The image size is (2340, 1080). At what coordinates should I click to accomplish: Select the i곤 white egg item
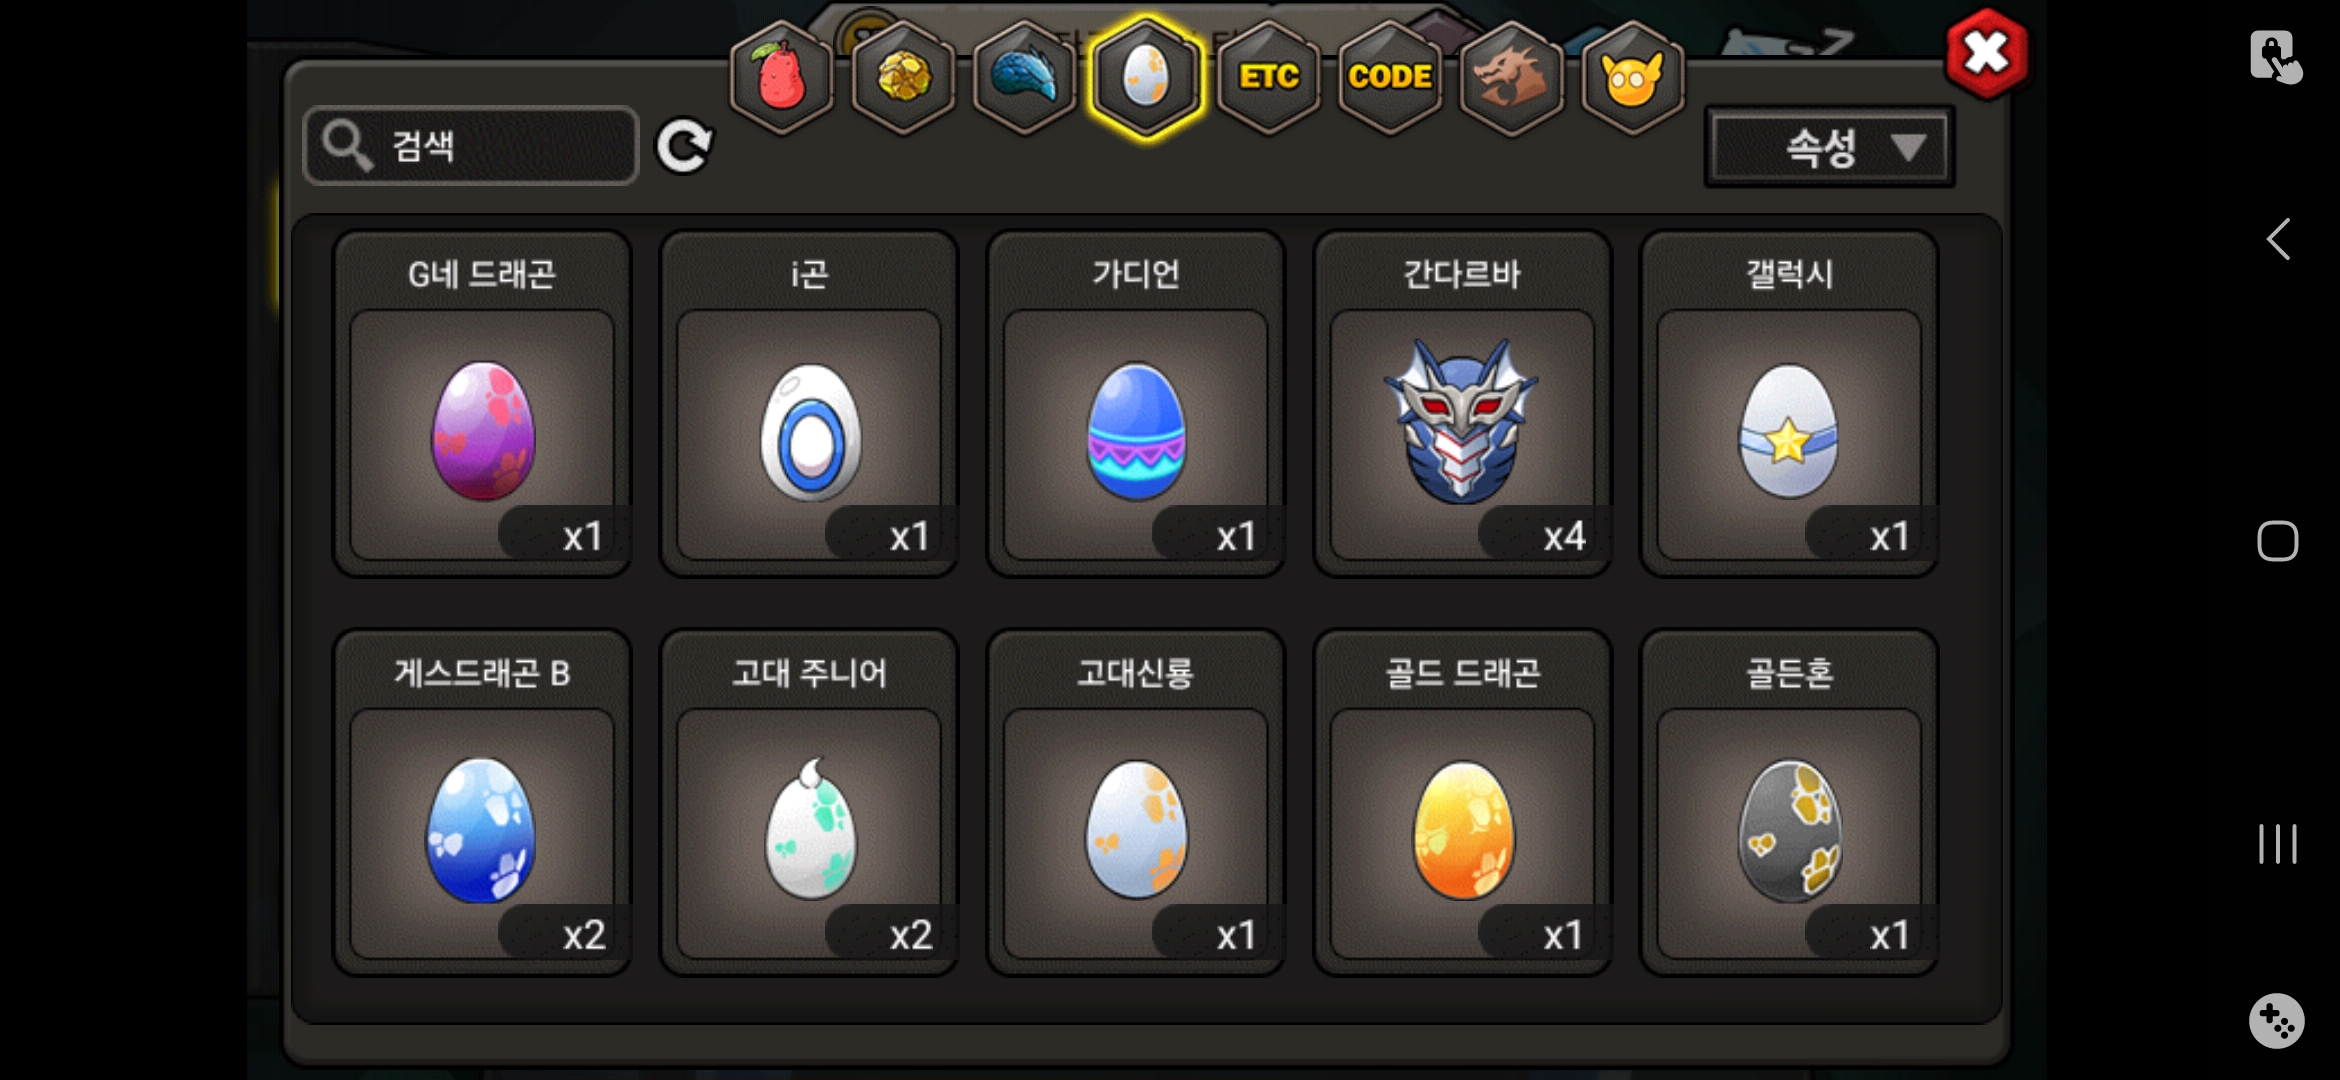point(809,405)
